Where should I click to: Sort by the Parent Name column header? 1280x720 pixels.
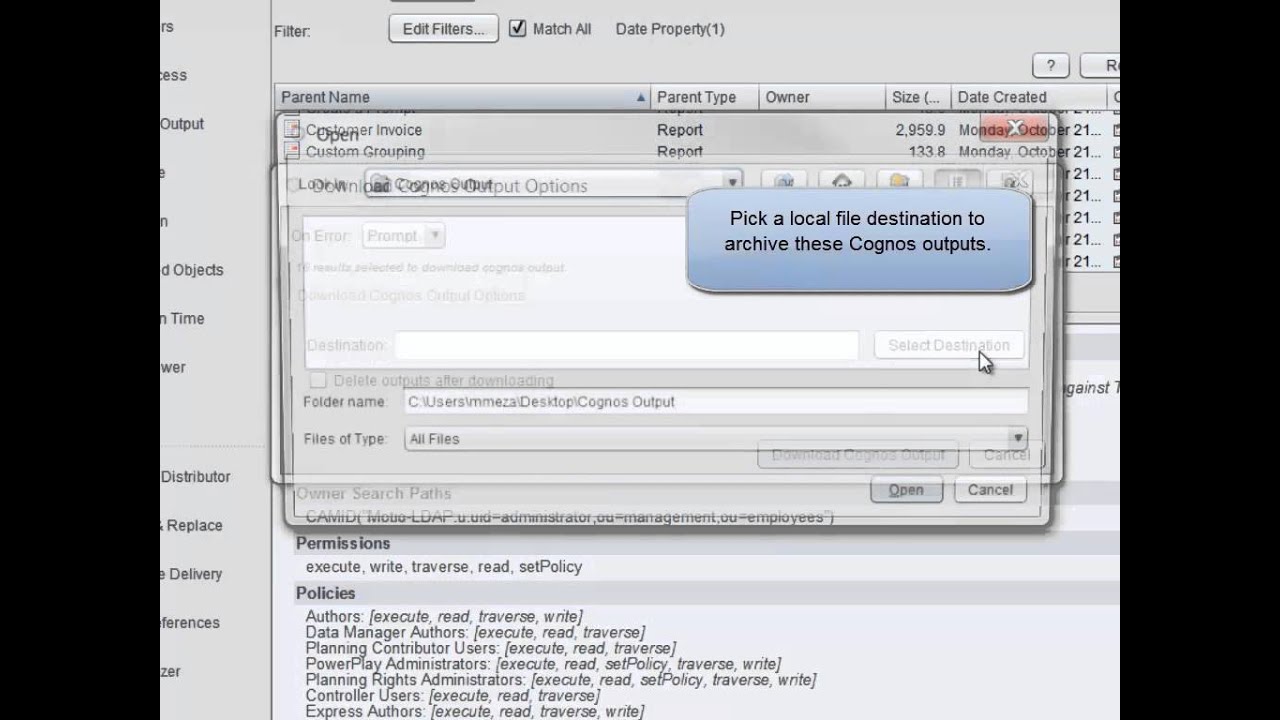pyautogui.click(x=463, y=97)
